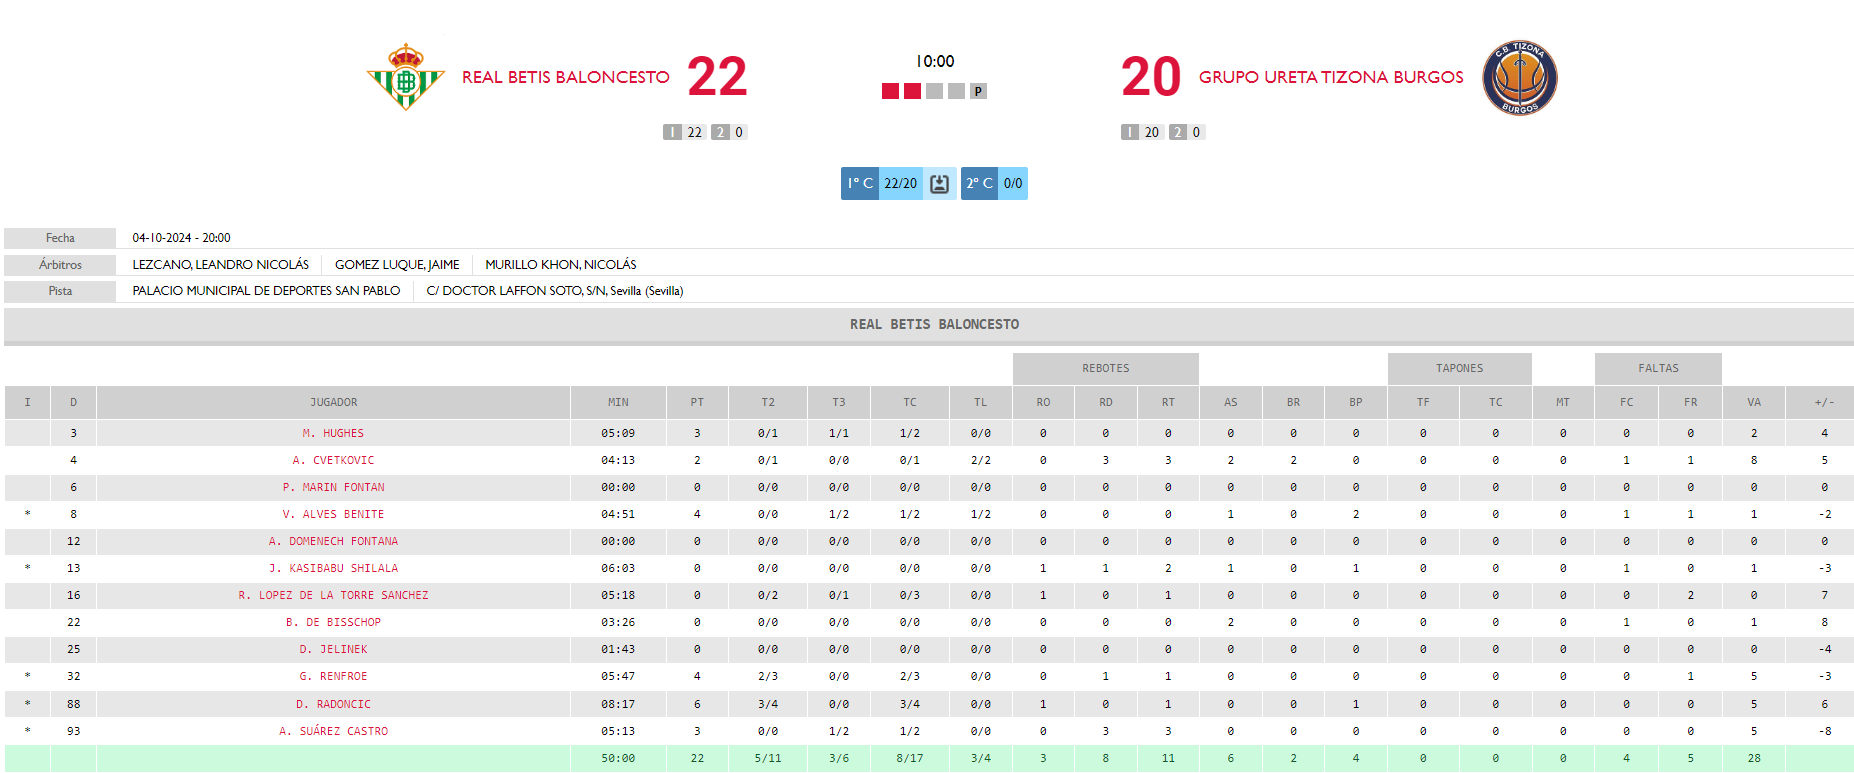
Task: Click the 10:00 game clock
Action: click(x=935, y=62)
